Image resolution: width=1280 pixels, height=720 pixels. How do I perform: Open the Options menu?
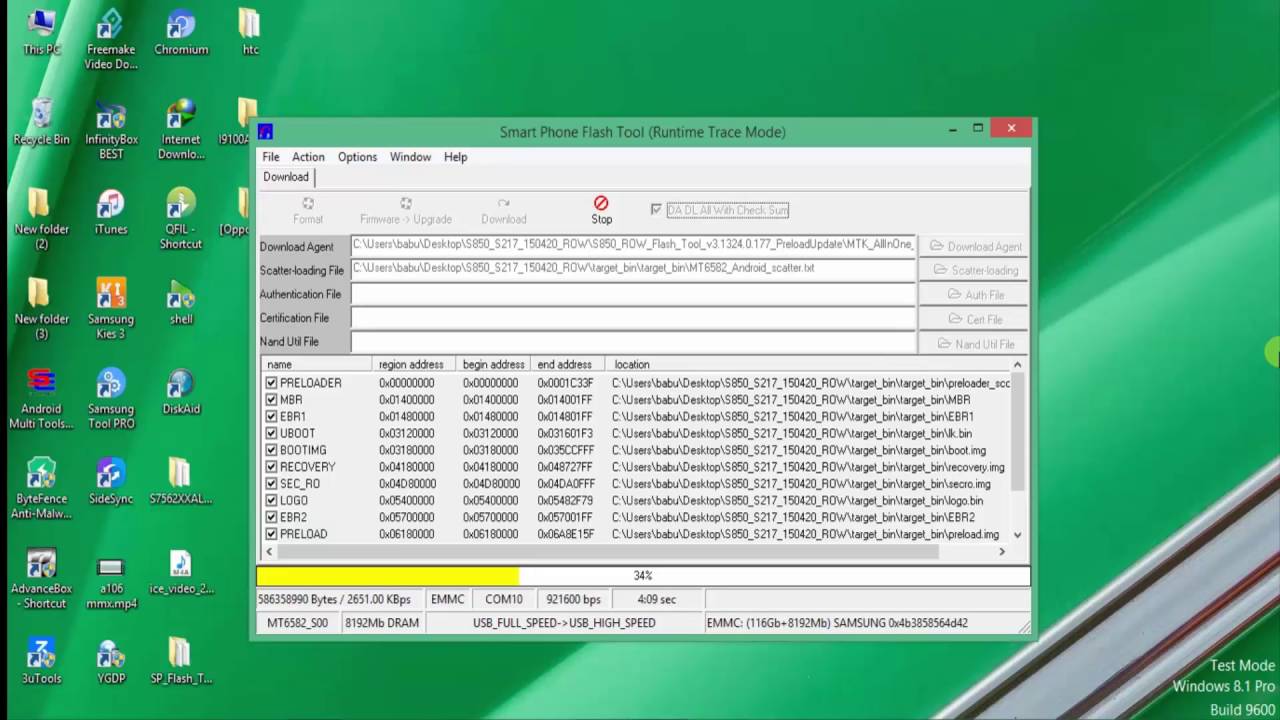[x=357, y=157]
